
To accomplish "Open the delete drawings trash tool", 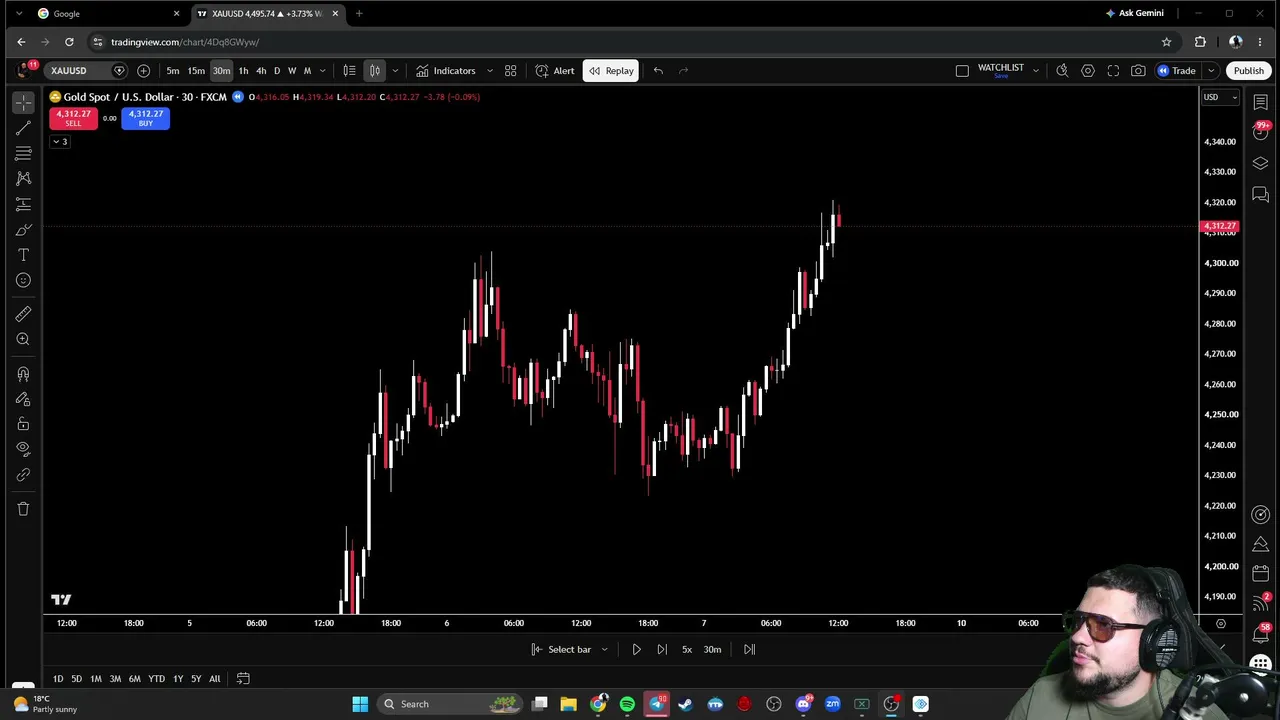I will click(x=23, y=509).
